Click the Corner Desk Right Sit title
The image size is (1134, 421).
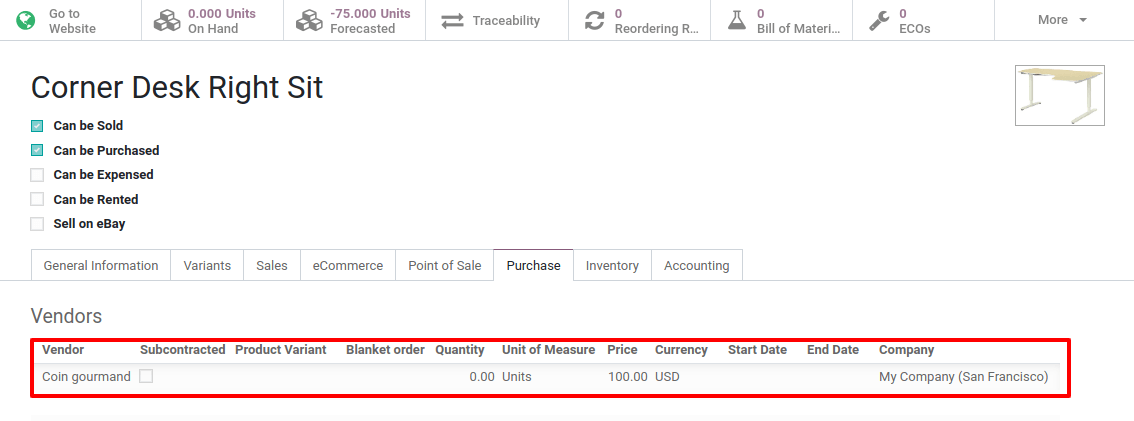(x=177, y=88)
